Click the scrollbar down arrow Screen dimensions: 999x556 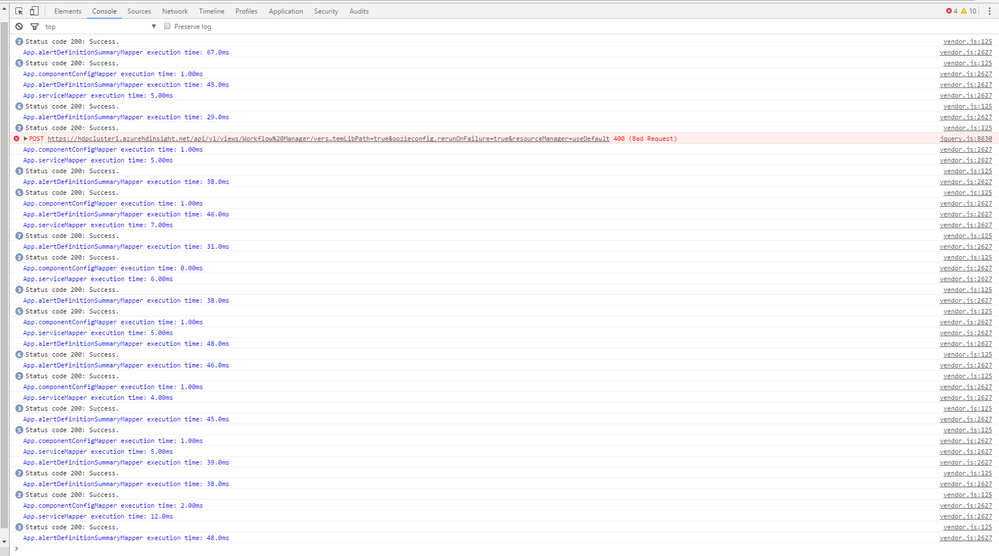pyautogui.click(x=4, y=542)
